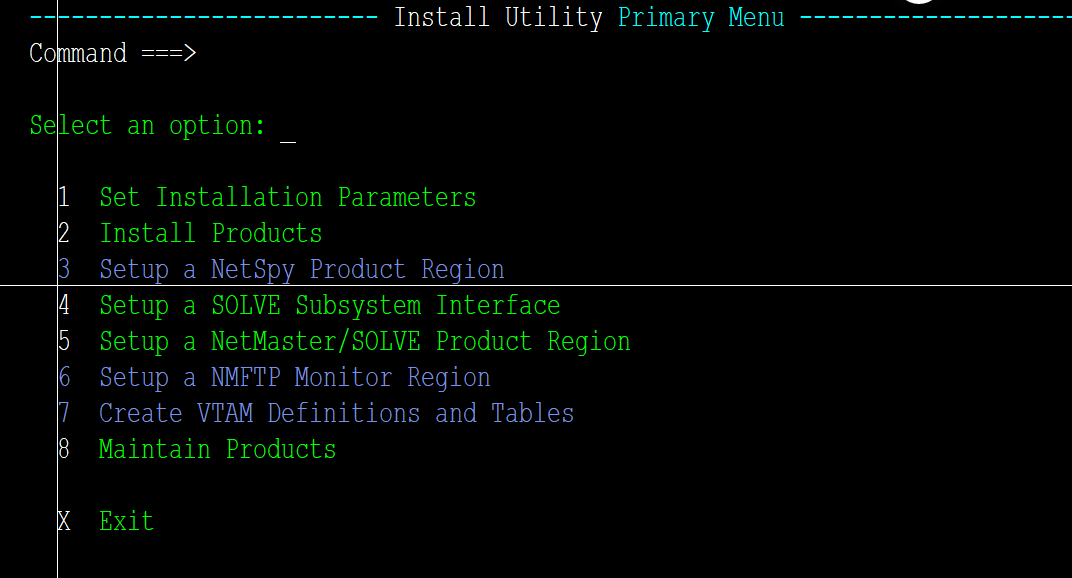This screenshot has height=578, width=1072.
Task: Click the Exit menu entry
Action: click(126, 522)
